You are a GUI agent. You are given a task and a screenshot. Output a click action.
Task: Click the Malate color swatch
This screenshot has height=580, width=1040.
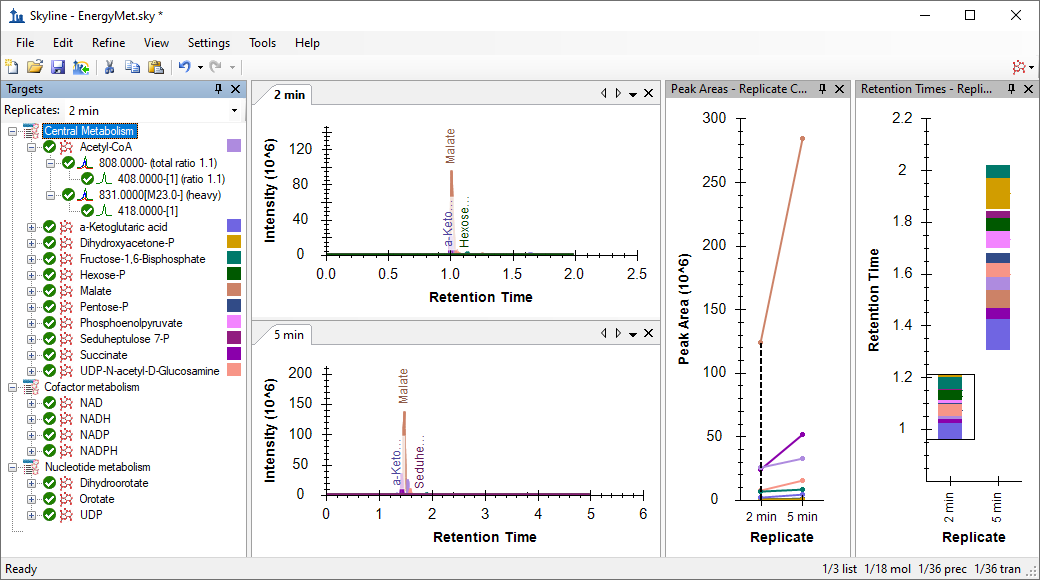(x=234, y=290)
